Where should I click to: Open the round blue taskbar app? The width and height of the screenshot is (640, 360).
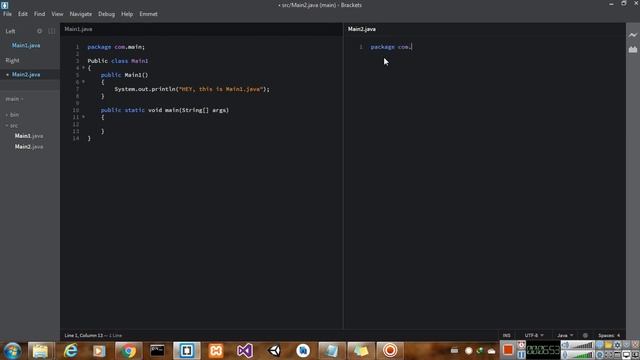[303, 351]
